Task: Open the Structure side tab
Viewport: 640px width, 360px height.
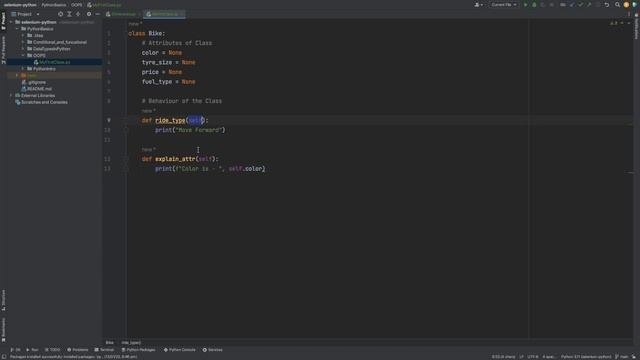Action: pyautogui.click(x=3, y=300)
